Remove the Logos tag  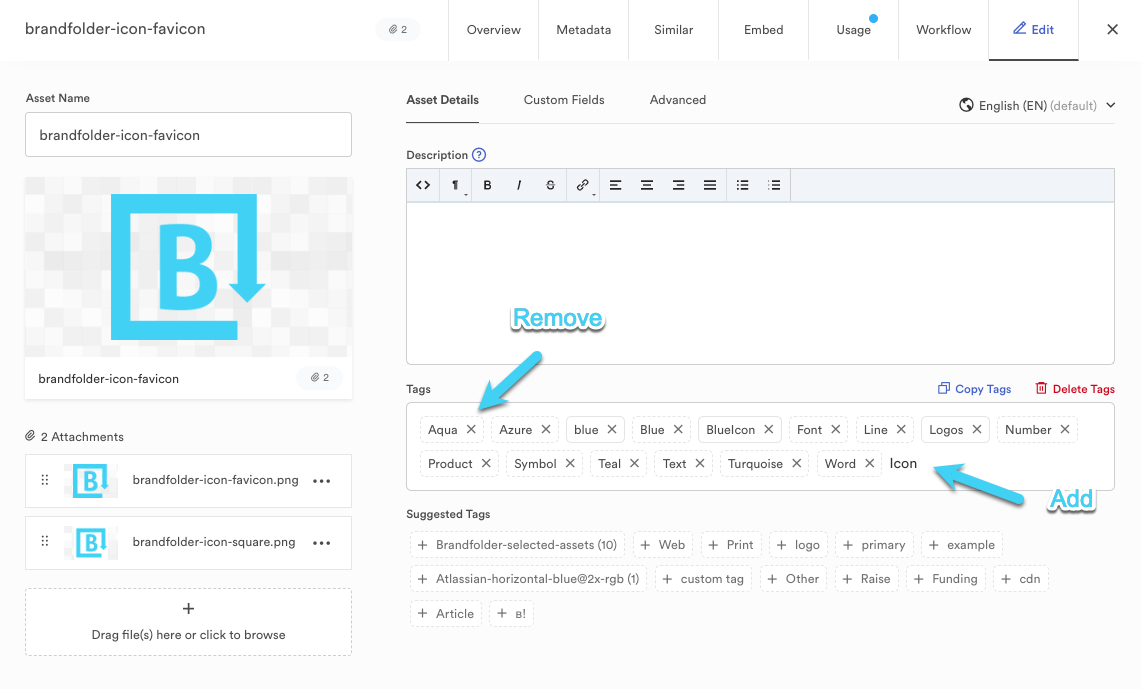click(977, 429)
